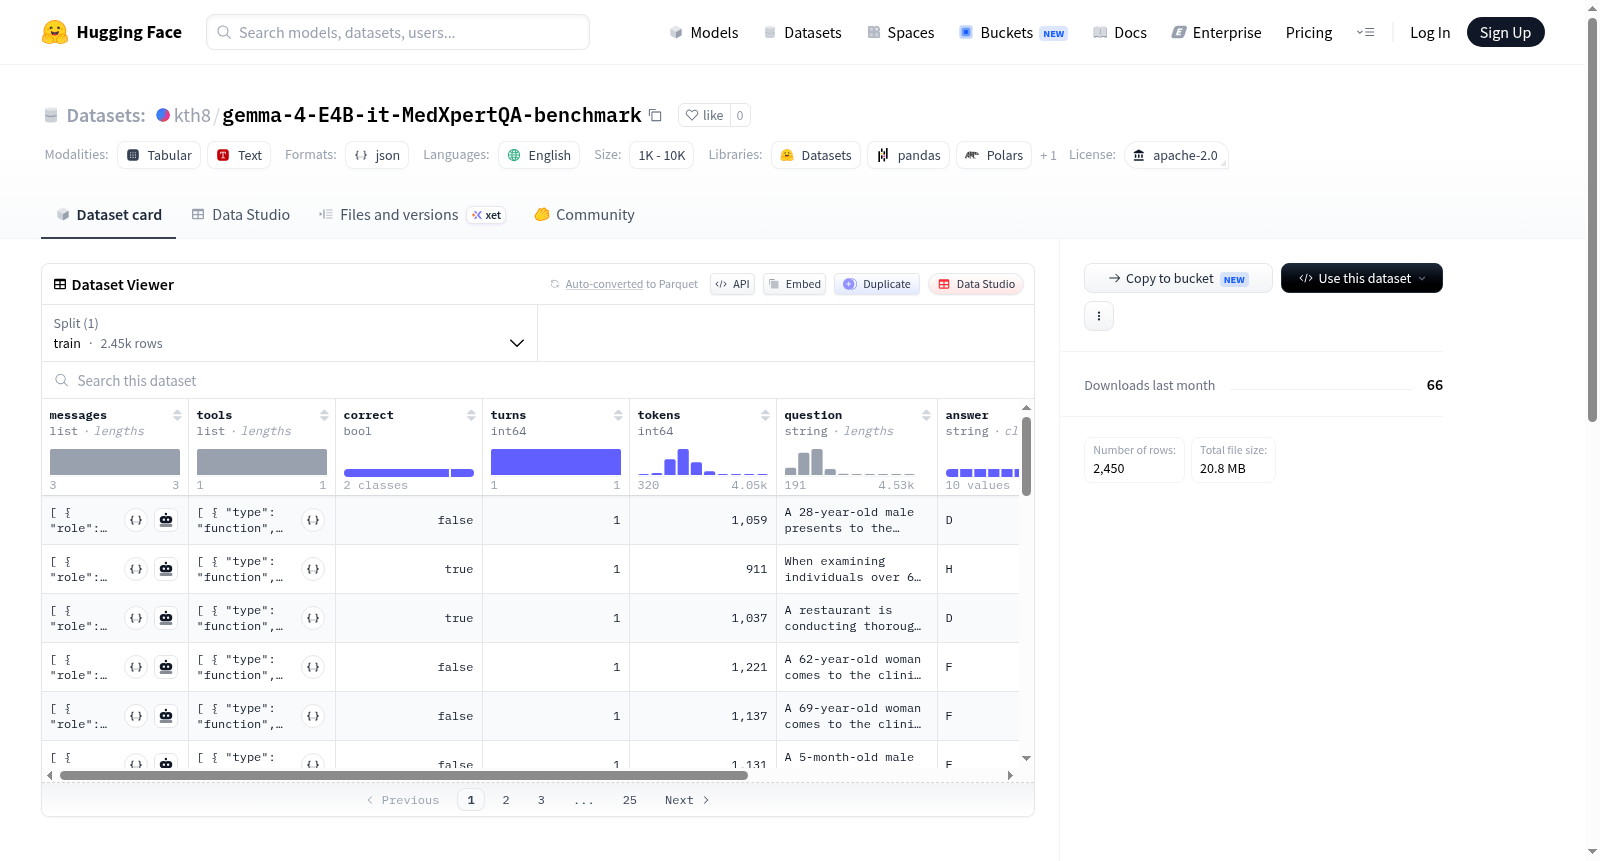
Task: Select the Polars library tag
Action: coord(994,155)
